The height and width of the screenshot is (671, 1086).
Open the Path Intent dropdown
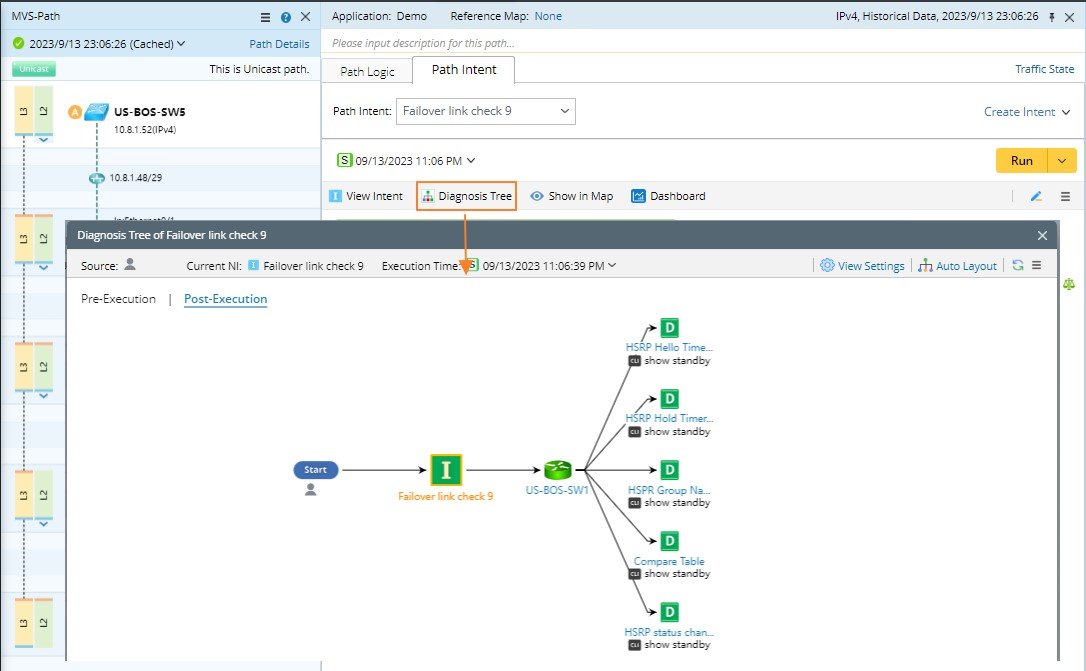pyautogui.click(x=486, y=111)
